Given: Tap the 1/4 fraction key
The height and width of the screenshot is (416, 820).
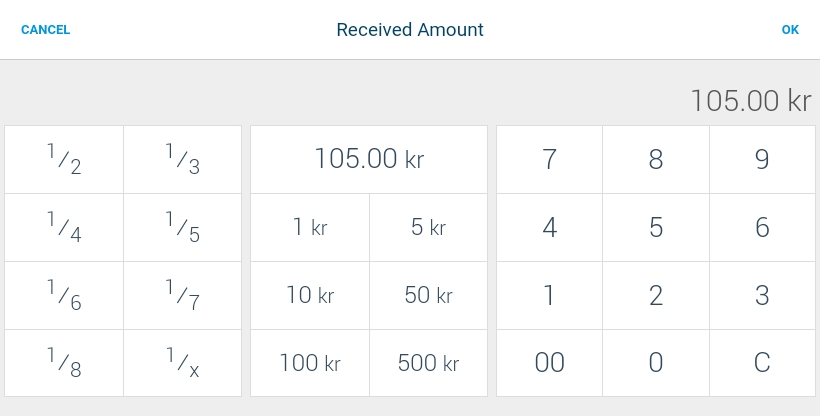Looking at the screenshot, I should point(64,228).
